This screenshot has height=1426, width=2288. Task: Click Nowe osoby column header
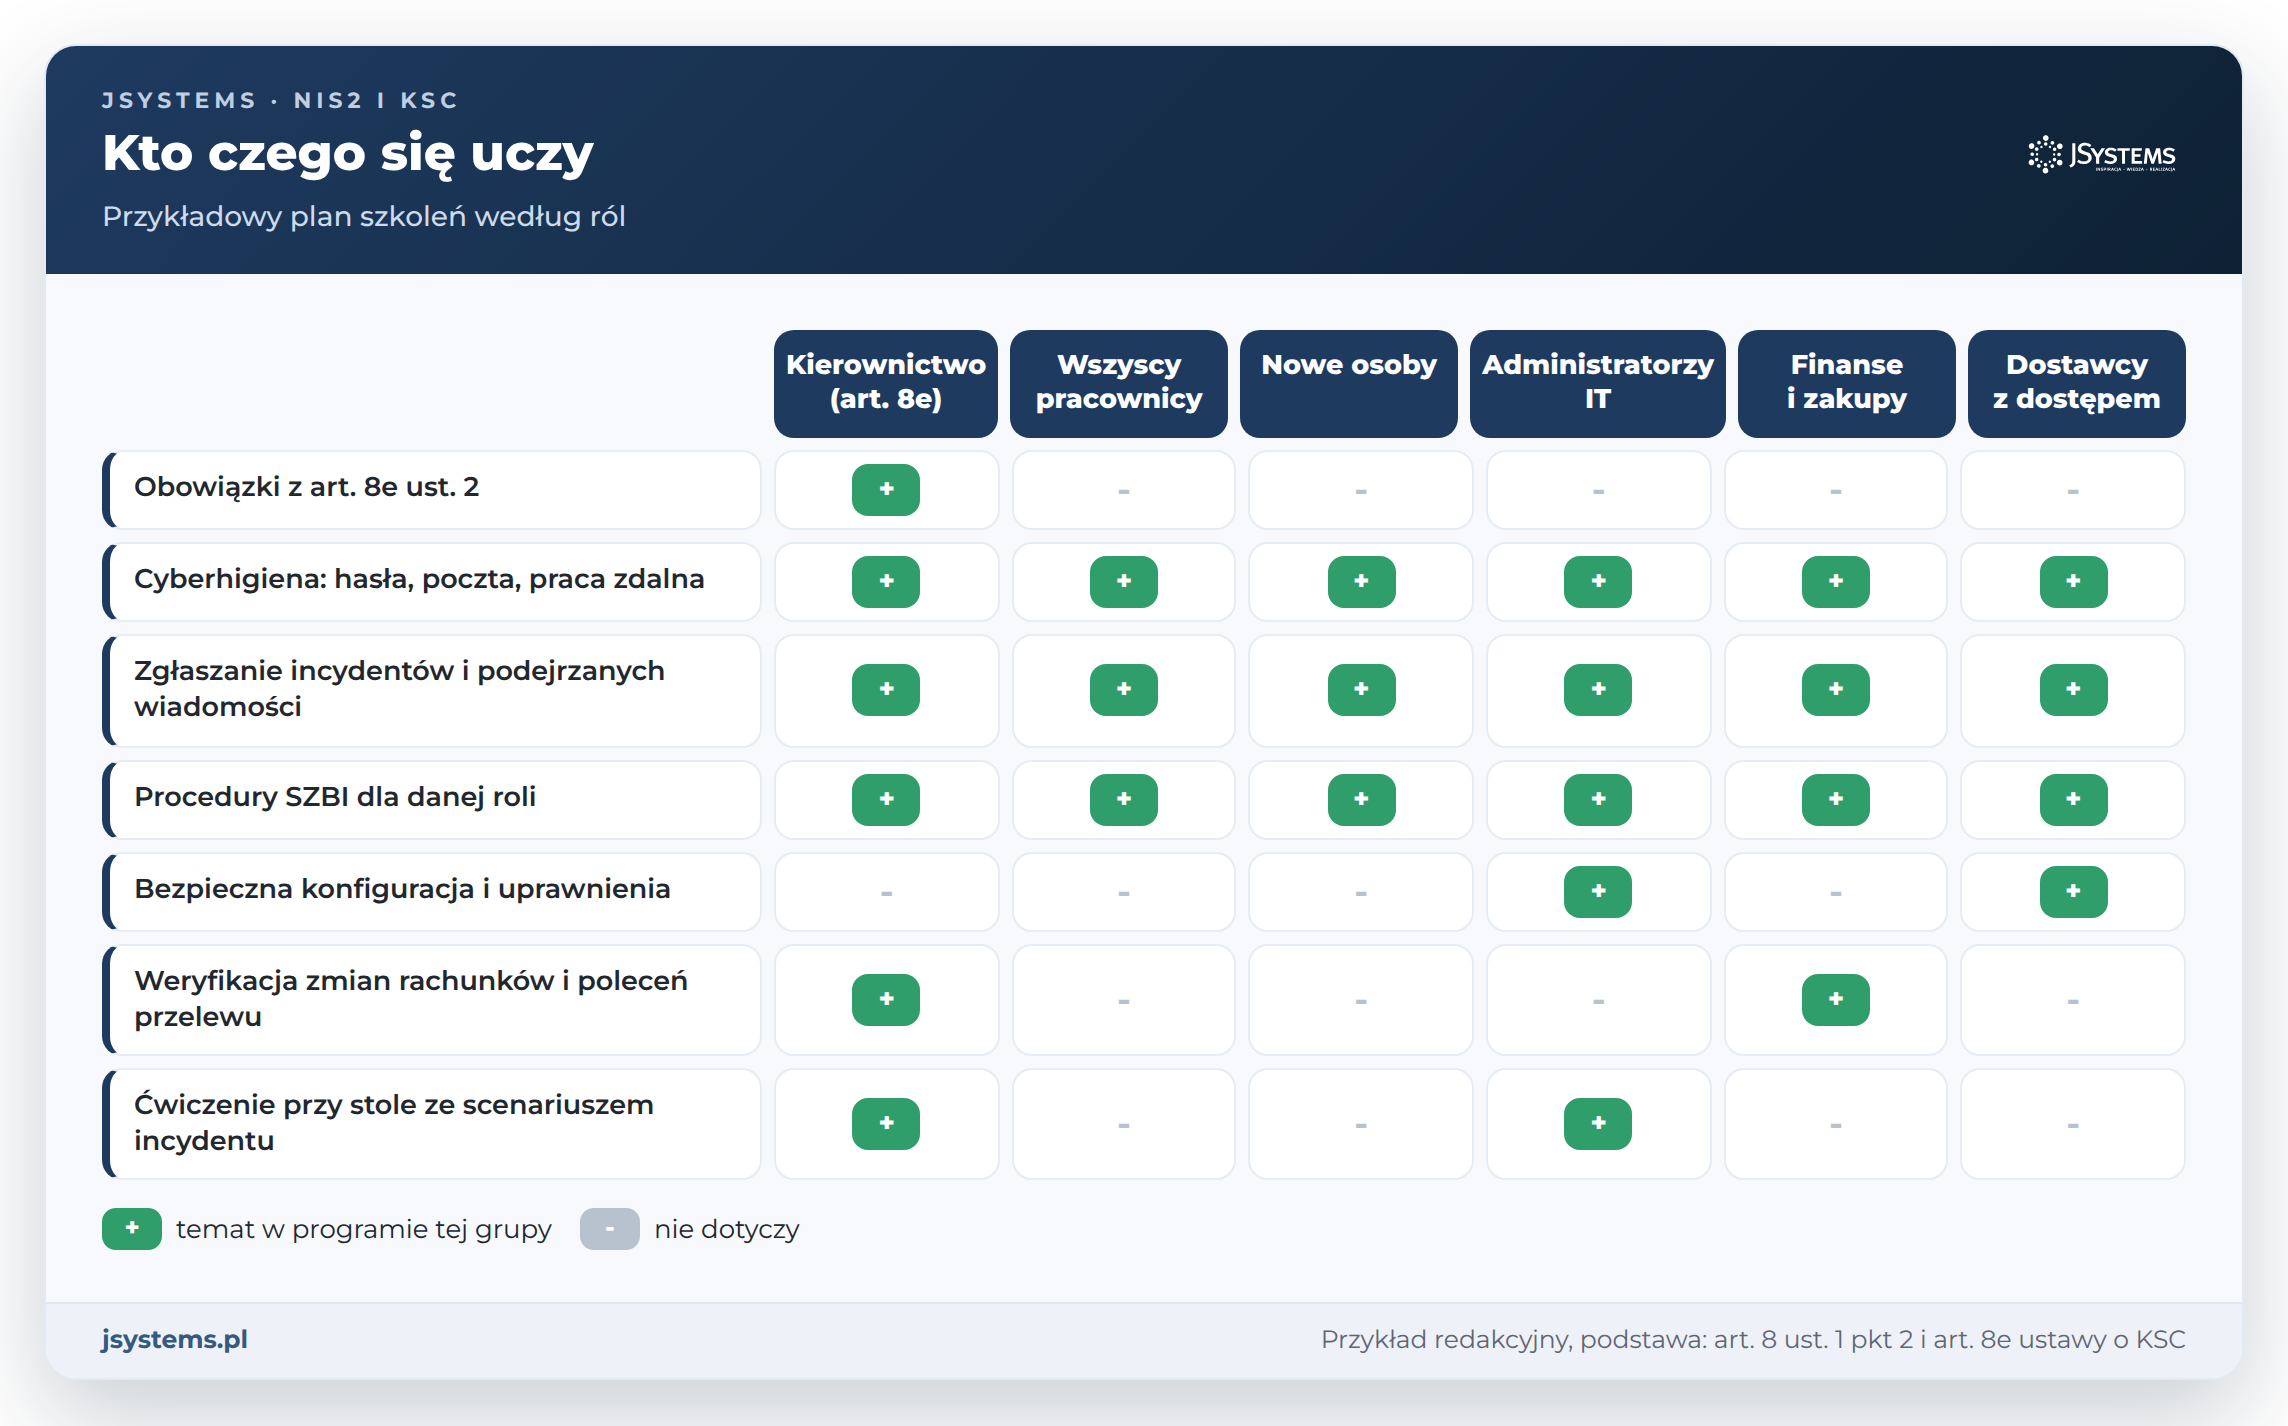[1349, 383]
